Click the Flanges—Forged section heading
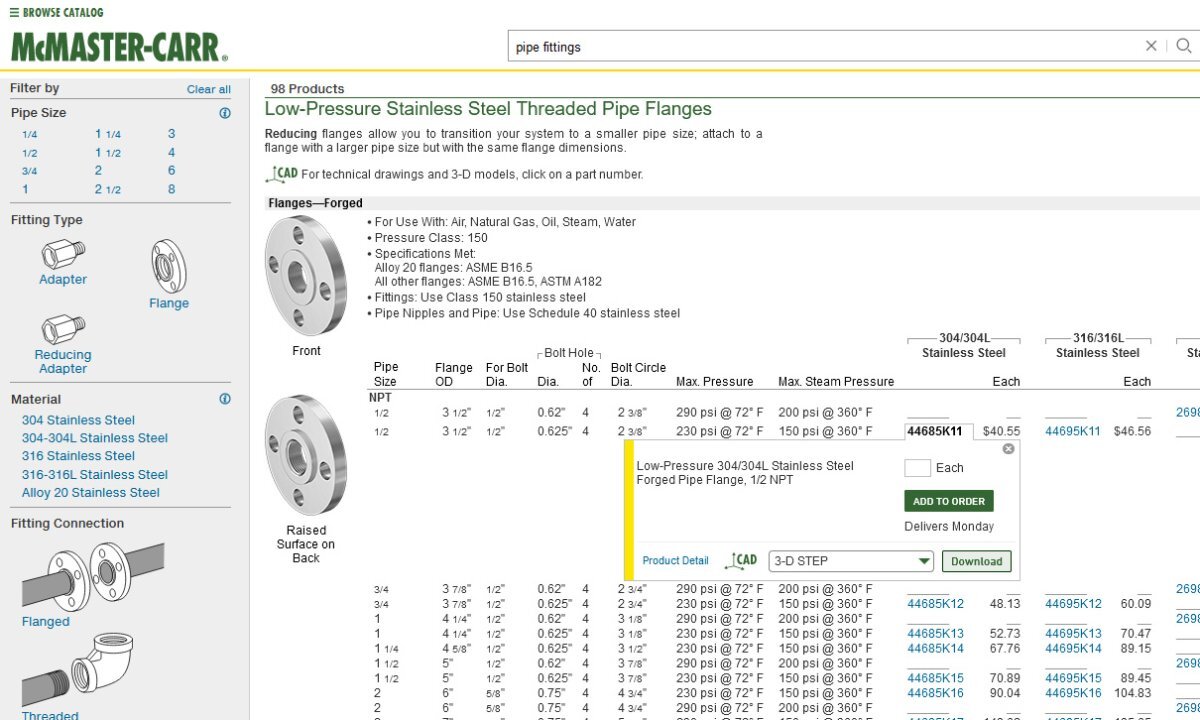The image size is (1200, 720). (x=315, y=203)
